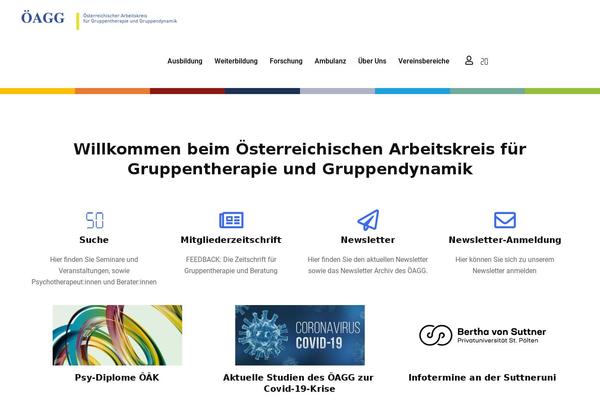This screenshot has height=400, width=600.
Task: Click the Bertha von Suttner logo image
Action: [483, 335]
